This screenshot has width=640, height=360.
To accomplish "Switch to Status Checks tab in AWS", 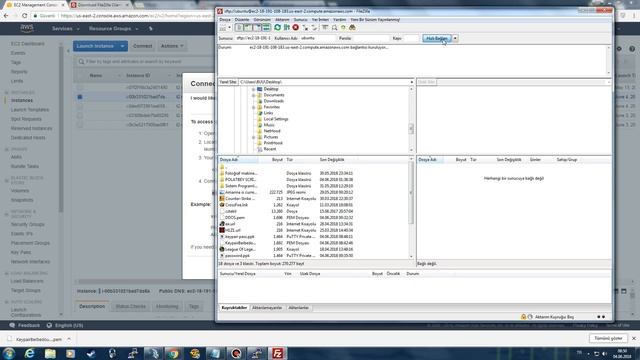I will pos(131,306).
